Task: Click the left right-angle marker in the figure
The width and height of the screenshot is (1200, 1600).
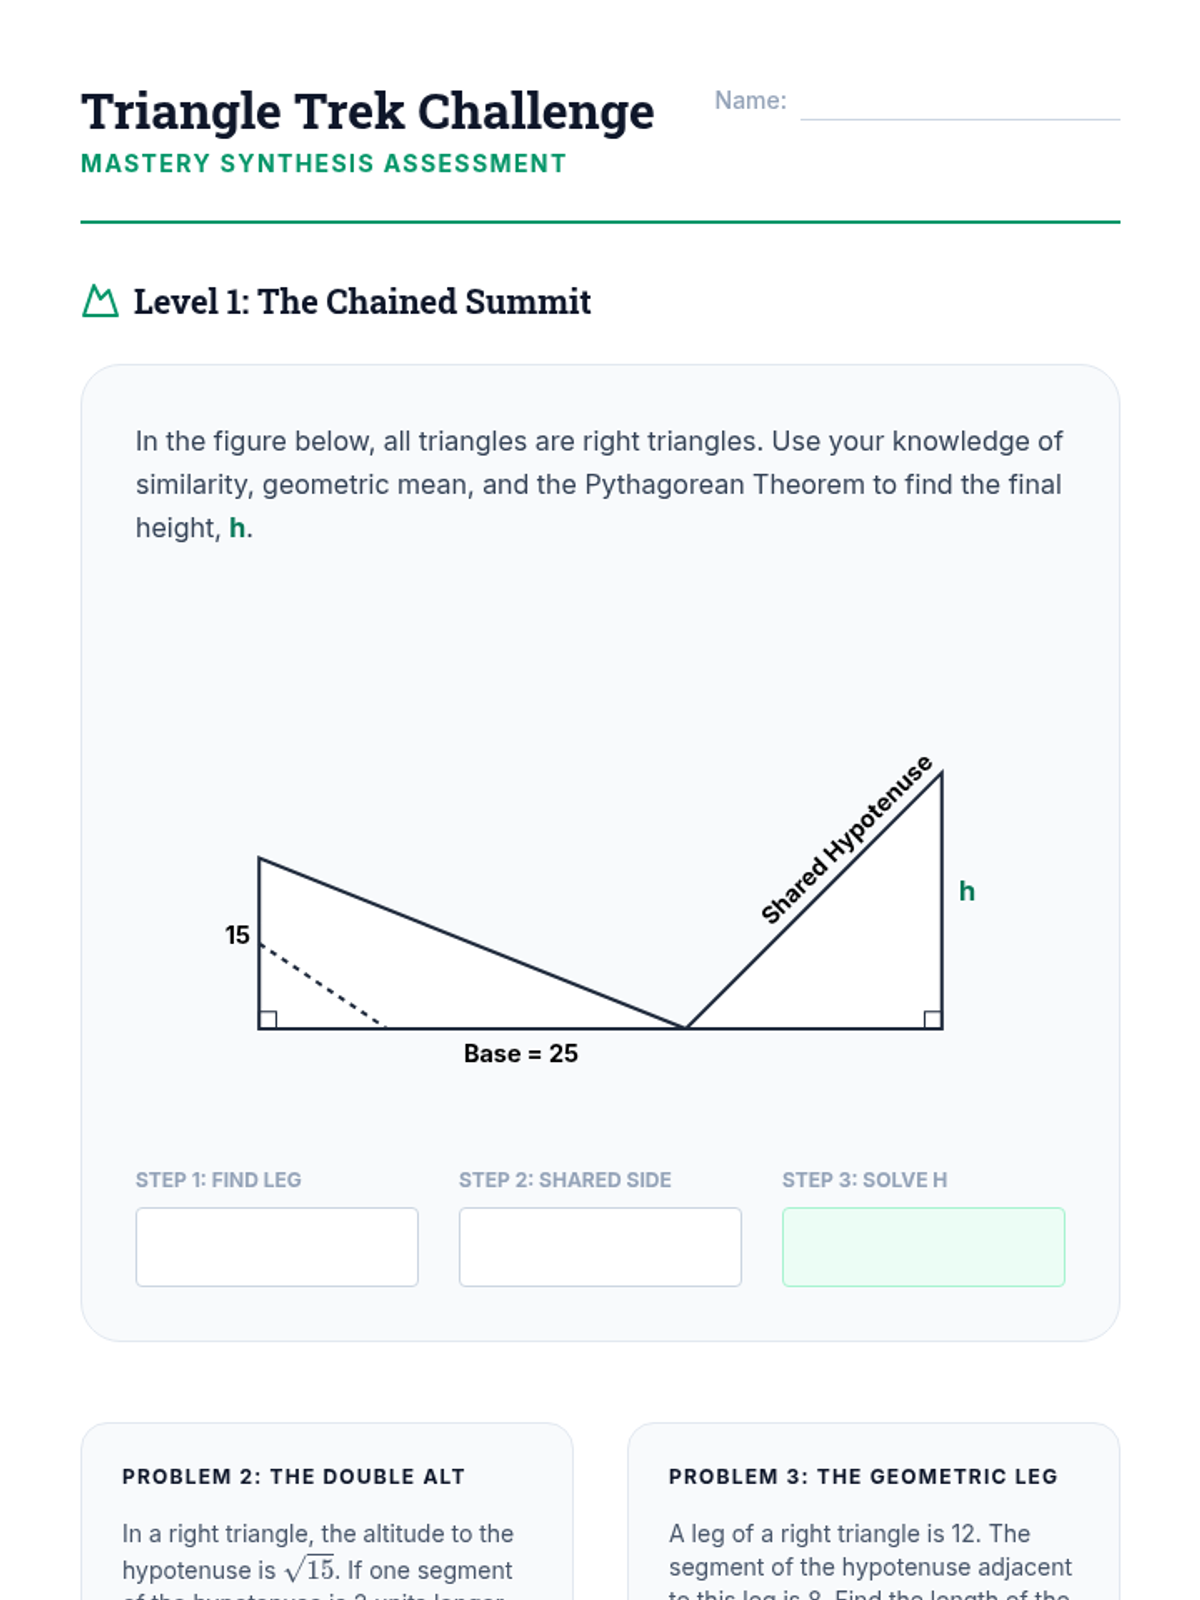Action: point(268,1019)
